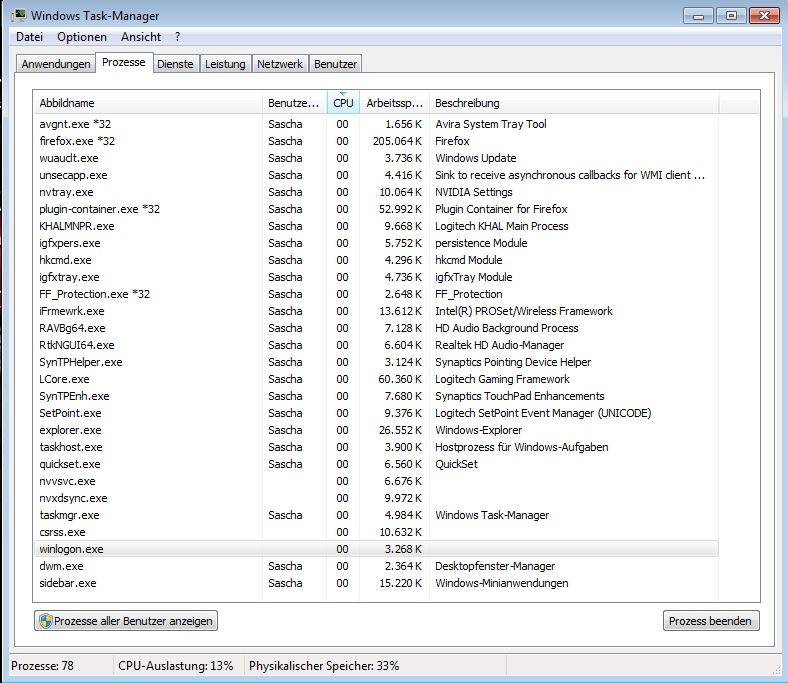This screenshot has width=788, height=683.
Task: Minimize the Task-Manager window
Action: (698, 16)
